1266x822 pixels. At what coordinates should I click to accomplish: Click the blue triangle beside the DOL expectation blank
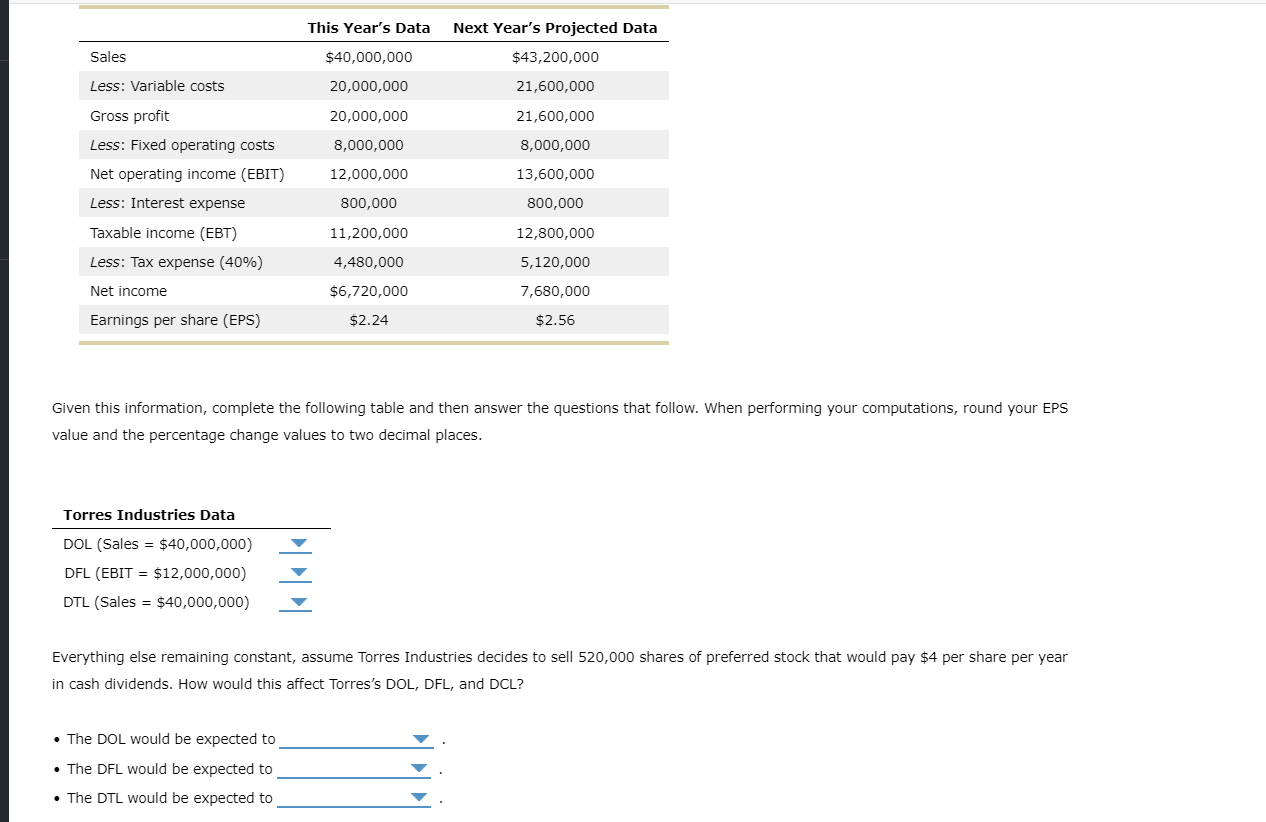coord(420,739)
